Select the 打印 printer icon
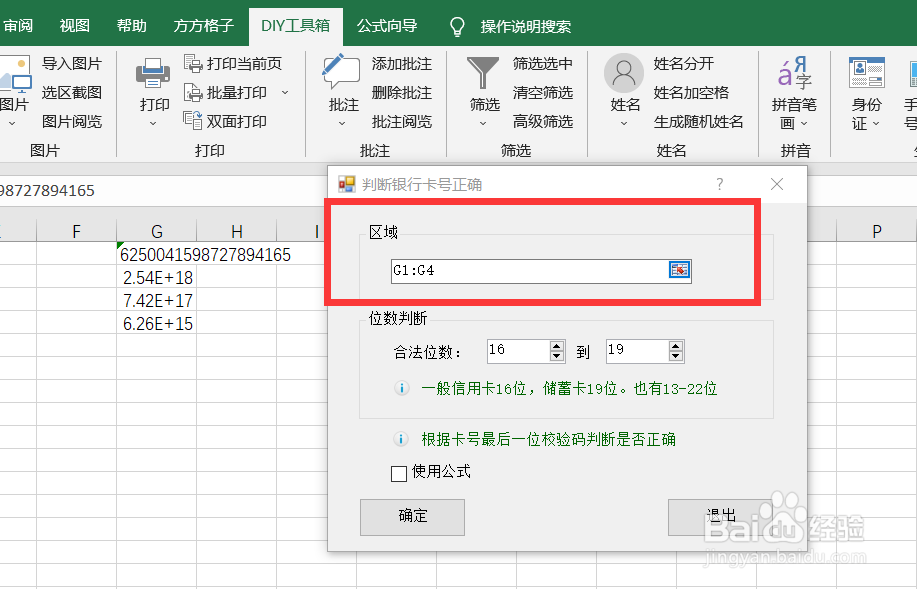The width and height of the screenshot is (917, 589). tap(152, 72)
